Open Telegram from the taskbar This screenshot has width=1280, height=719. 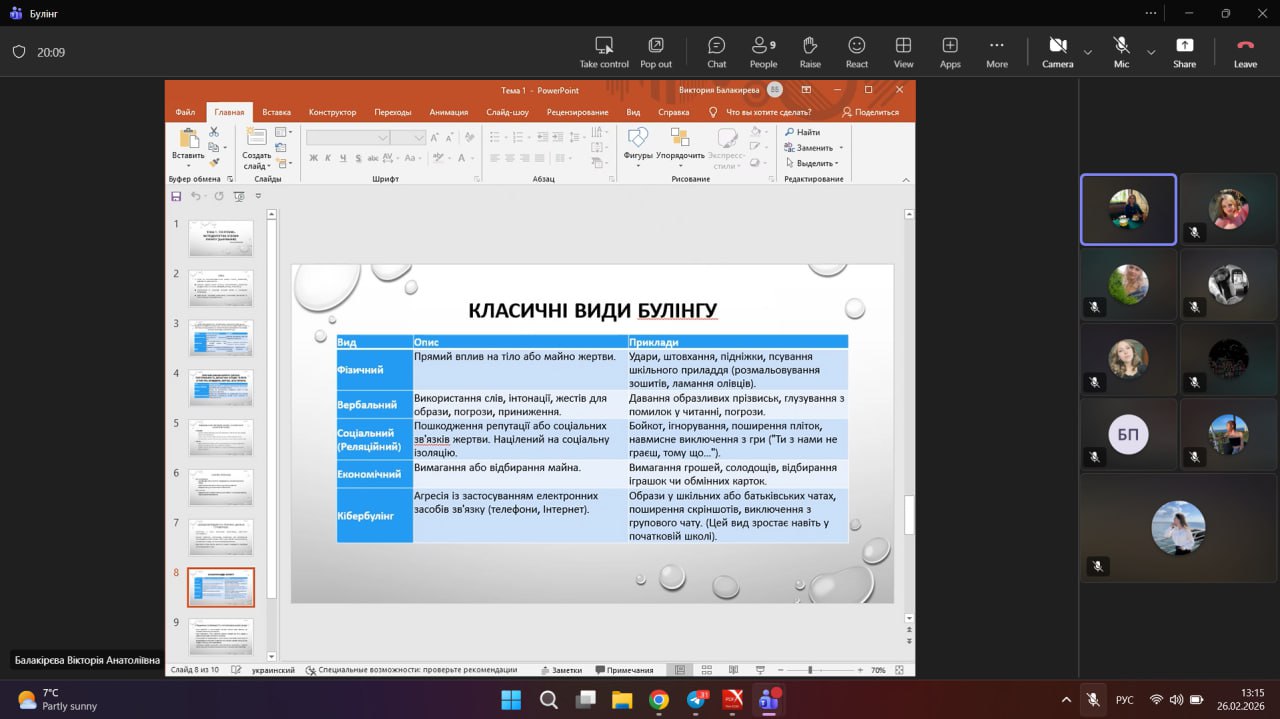[x=696, y=700]
